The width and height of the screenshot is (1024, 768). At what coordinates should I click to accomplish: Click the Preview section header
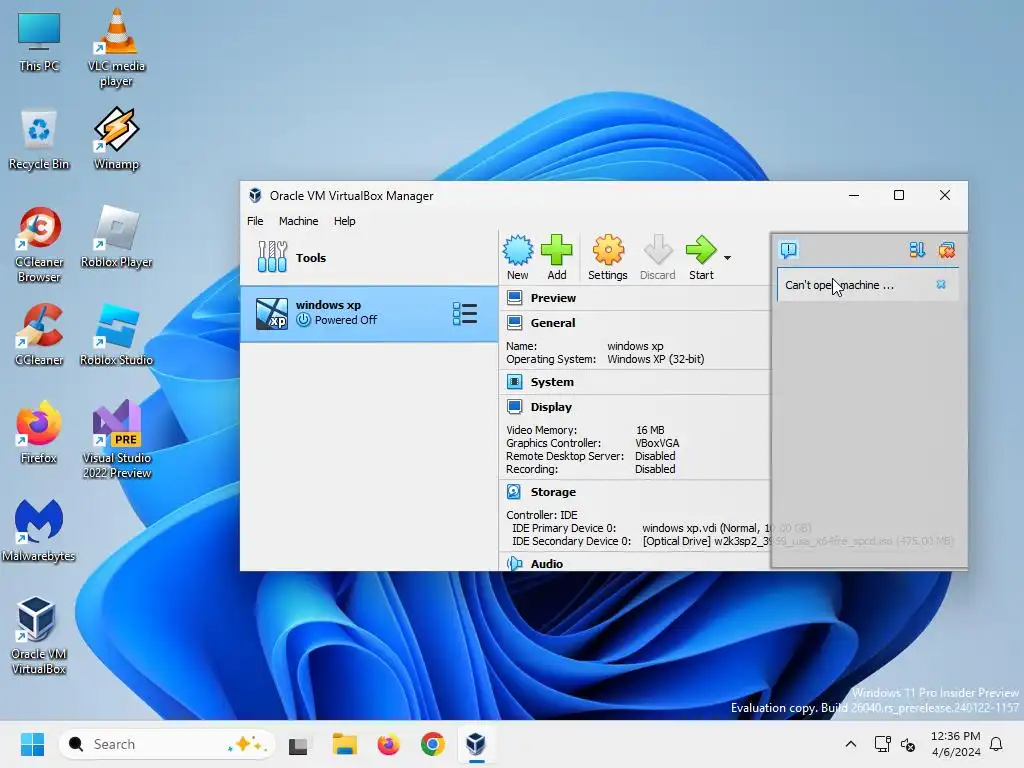pyautogui.click(x=553, y=298)
